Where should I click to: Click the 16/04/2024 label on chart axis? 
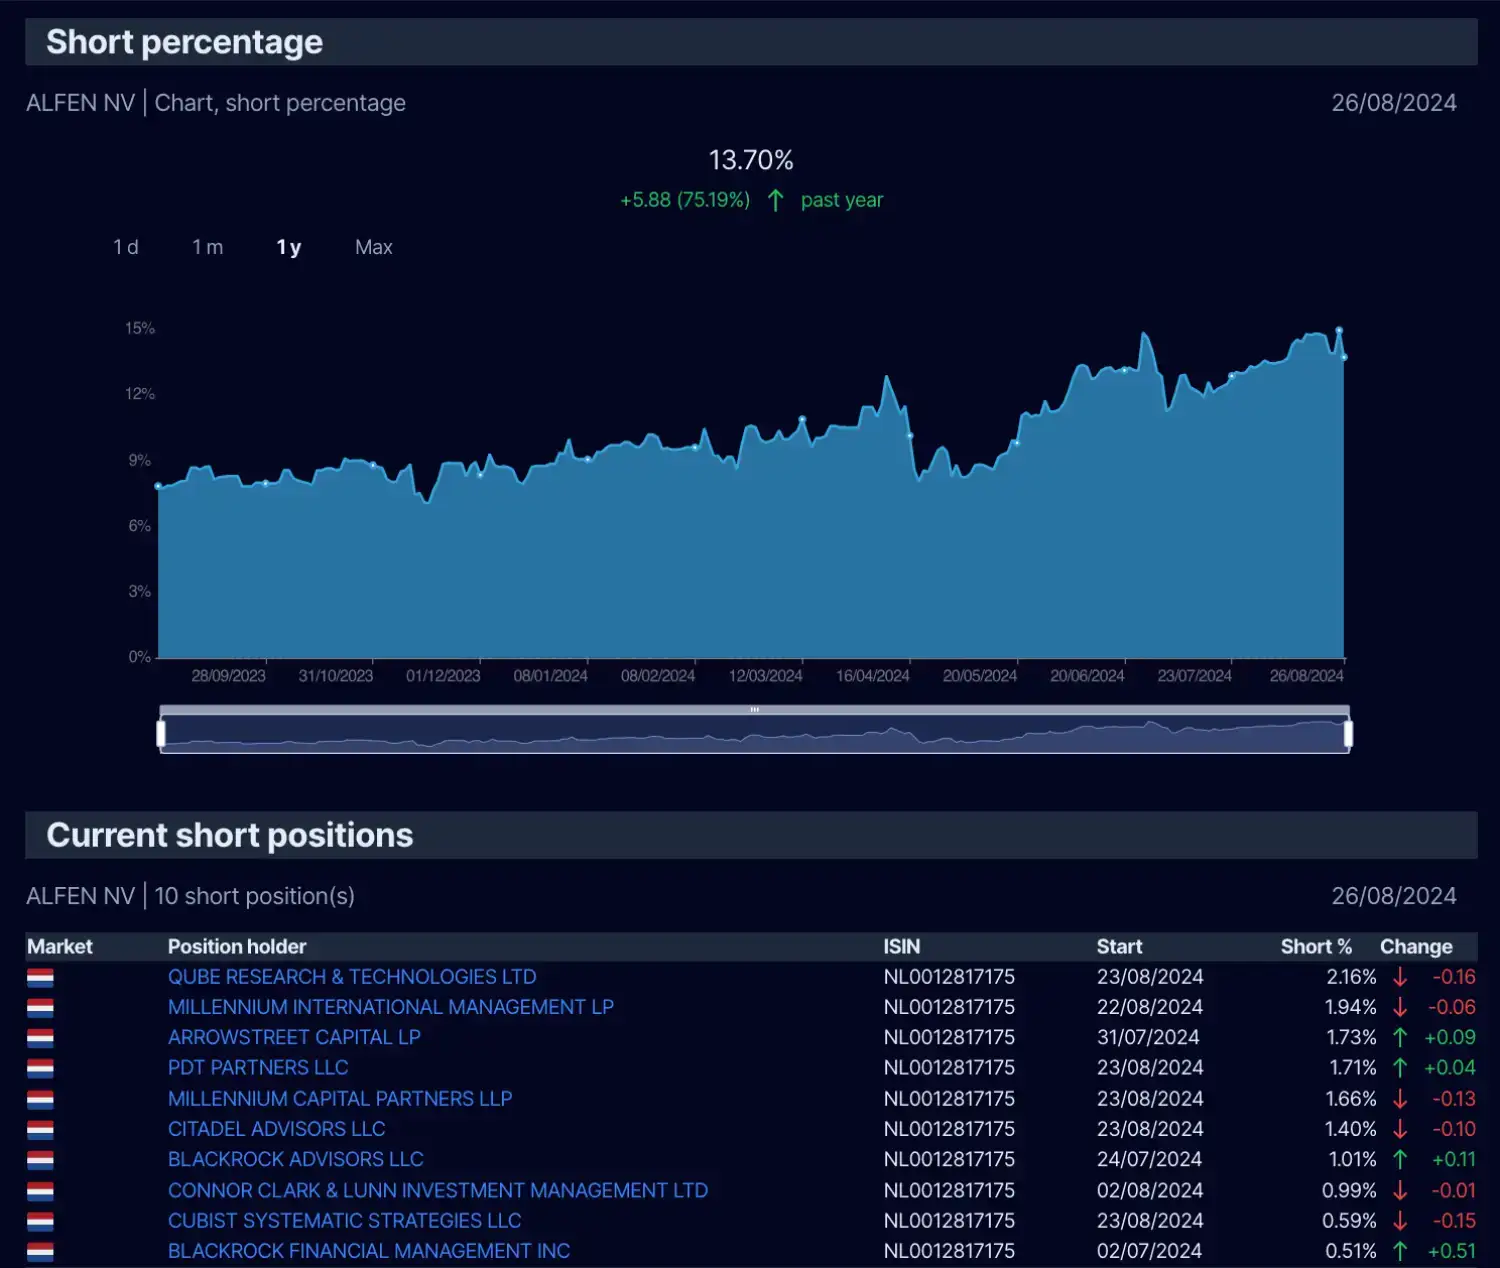click(x=873, y=676)
